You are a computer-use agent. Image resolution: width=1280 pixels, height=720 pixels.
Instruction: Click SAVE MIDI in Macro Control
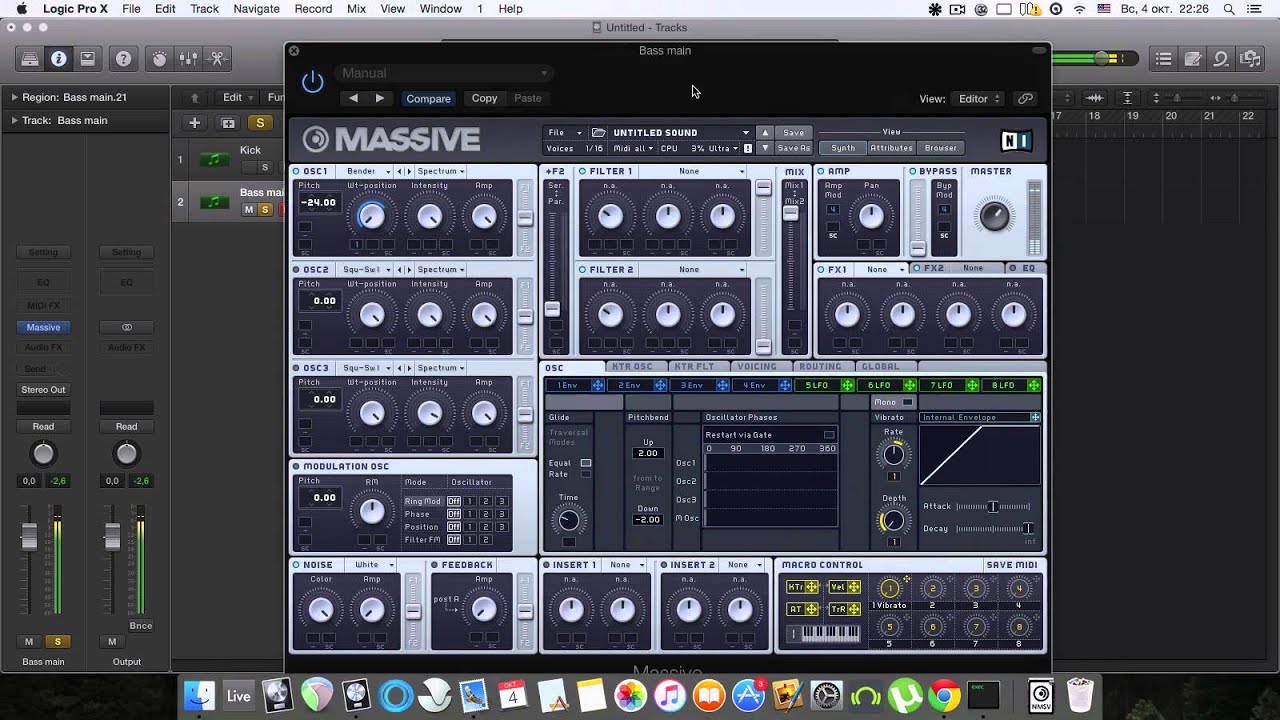1011,565
